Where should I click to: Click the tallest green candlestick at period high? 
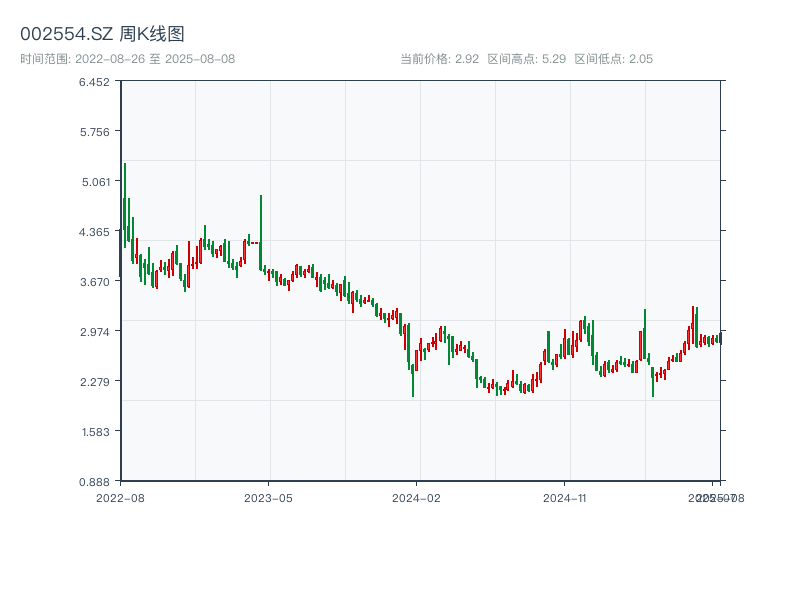click(124, 206)
